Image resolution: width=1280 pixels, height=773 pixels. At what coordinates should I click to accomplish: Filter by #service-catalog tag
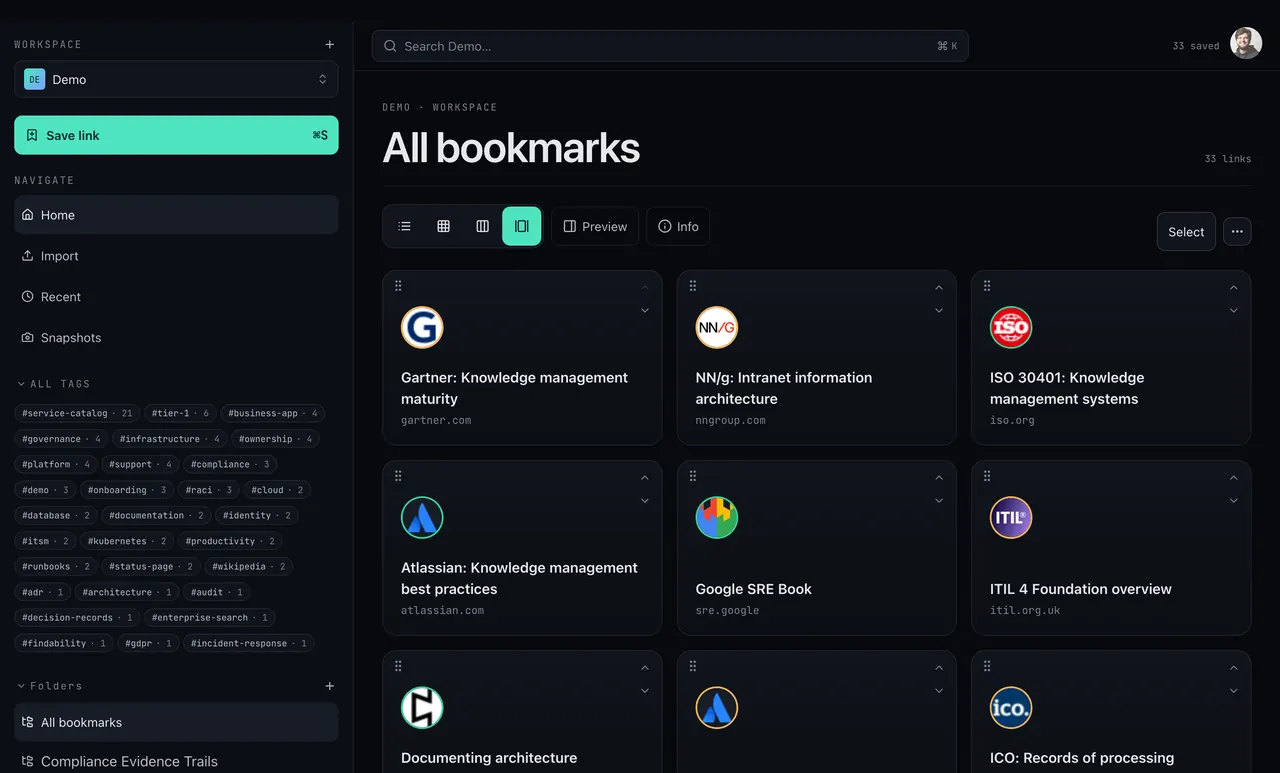pyautogui.click(x=77, y=413)
